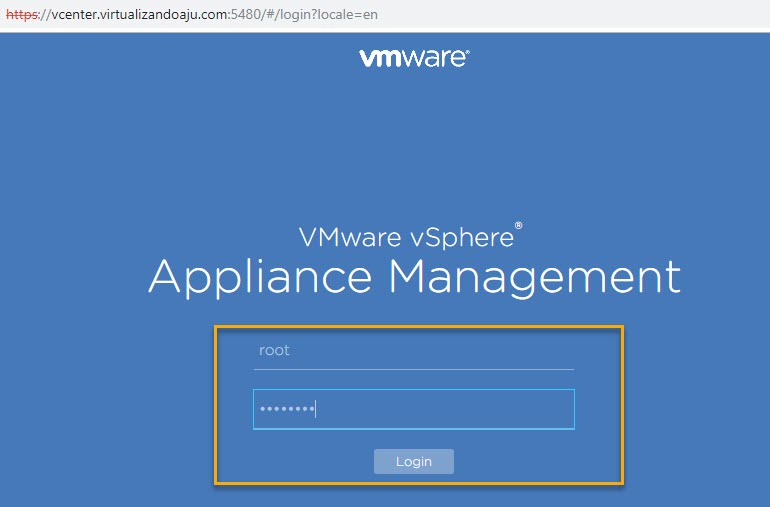Click empty space right of root text
Image resolution: width=770 pixels, height=507 pixels.
click(x=450, y=351)
